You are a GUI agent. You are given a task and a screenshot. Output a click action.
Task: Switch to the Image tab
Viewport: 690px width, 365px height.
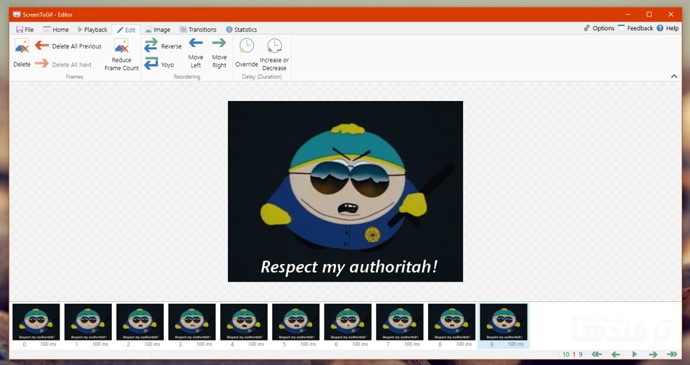(x=158, y=29)
